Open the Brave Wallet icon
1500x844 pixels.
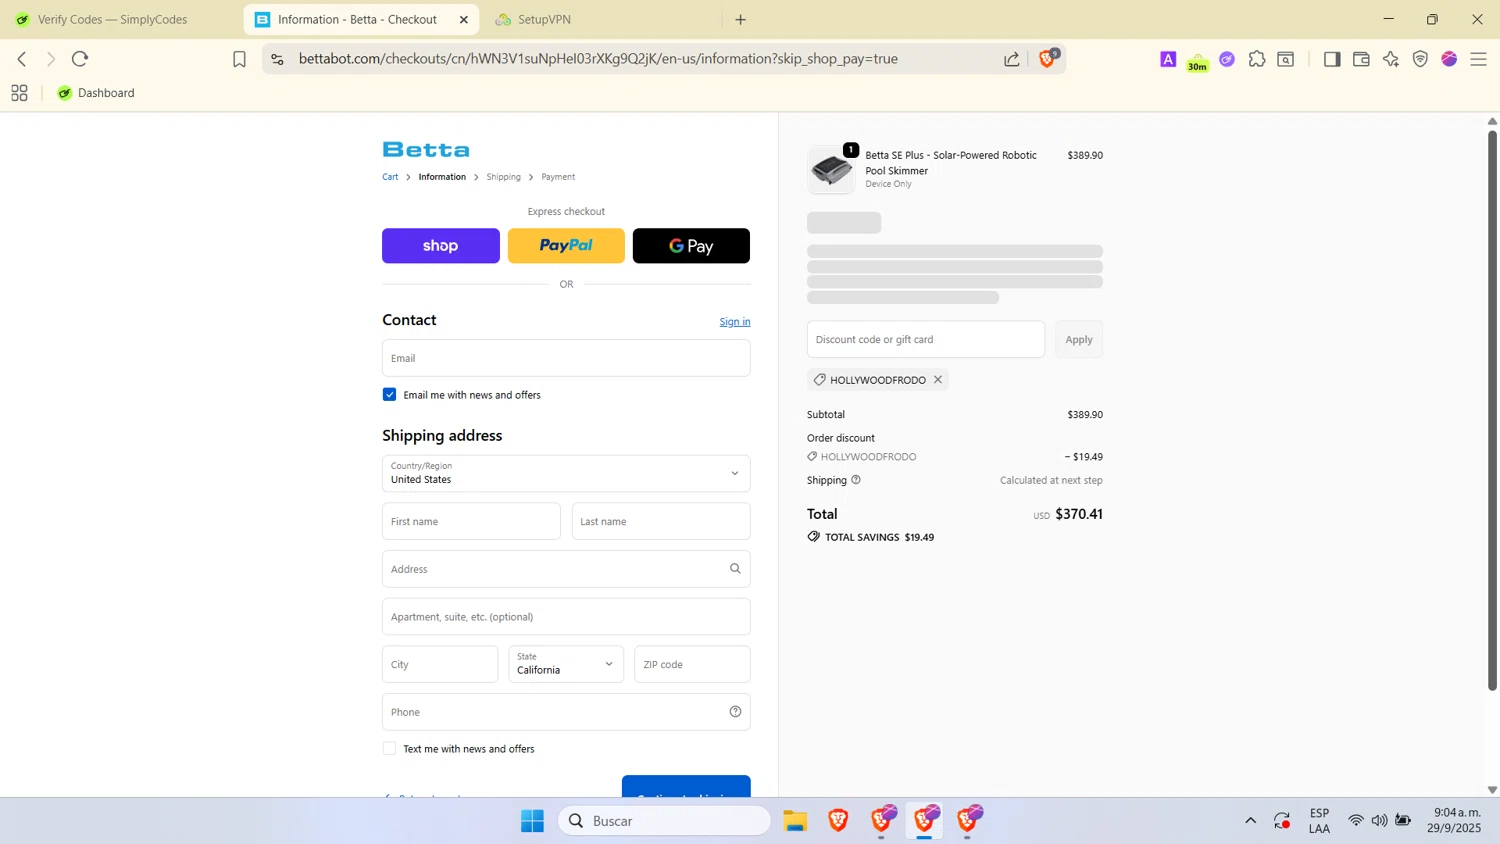(x=1361, y=59)
